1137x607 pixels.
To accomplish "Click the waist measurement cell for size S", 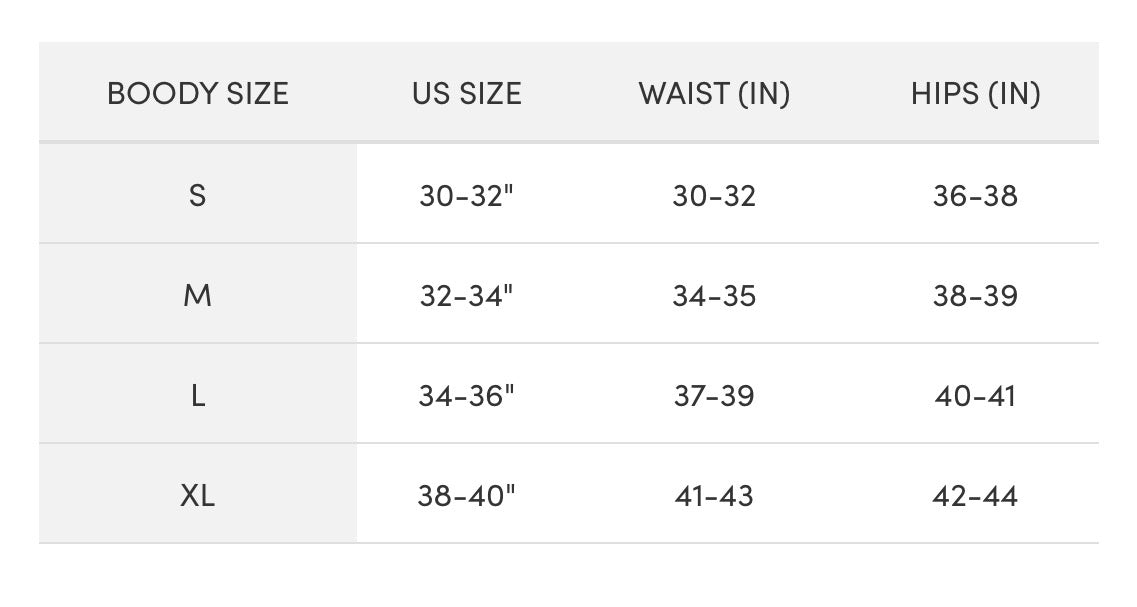I will coord(714,195).
